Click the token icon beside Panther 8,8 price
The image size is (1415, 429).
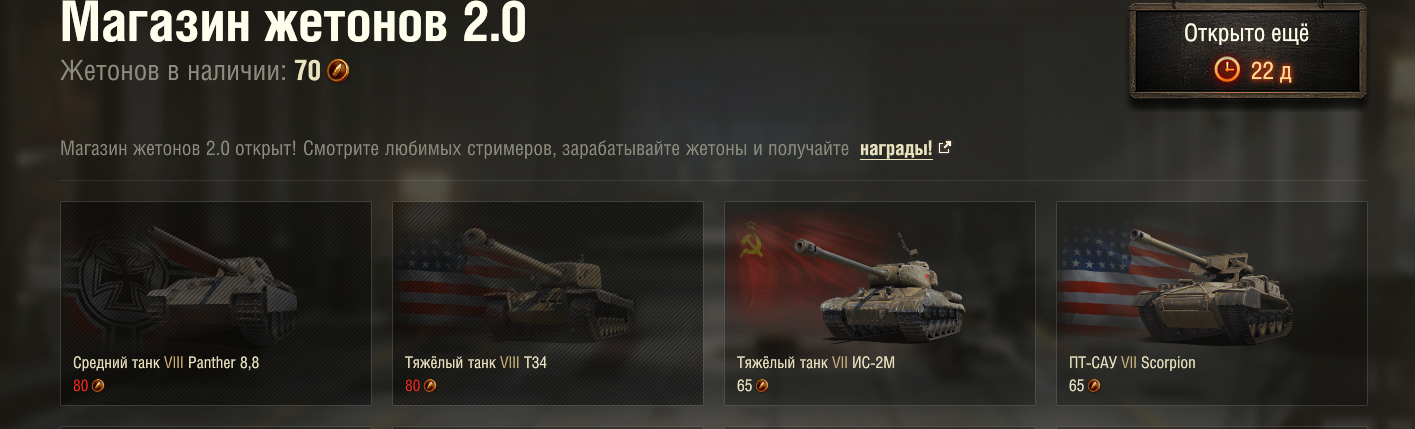pyautogui.click(x=98, y=386)
